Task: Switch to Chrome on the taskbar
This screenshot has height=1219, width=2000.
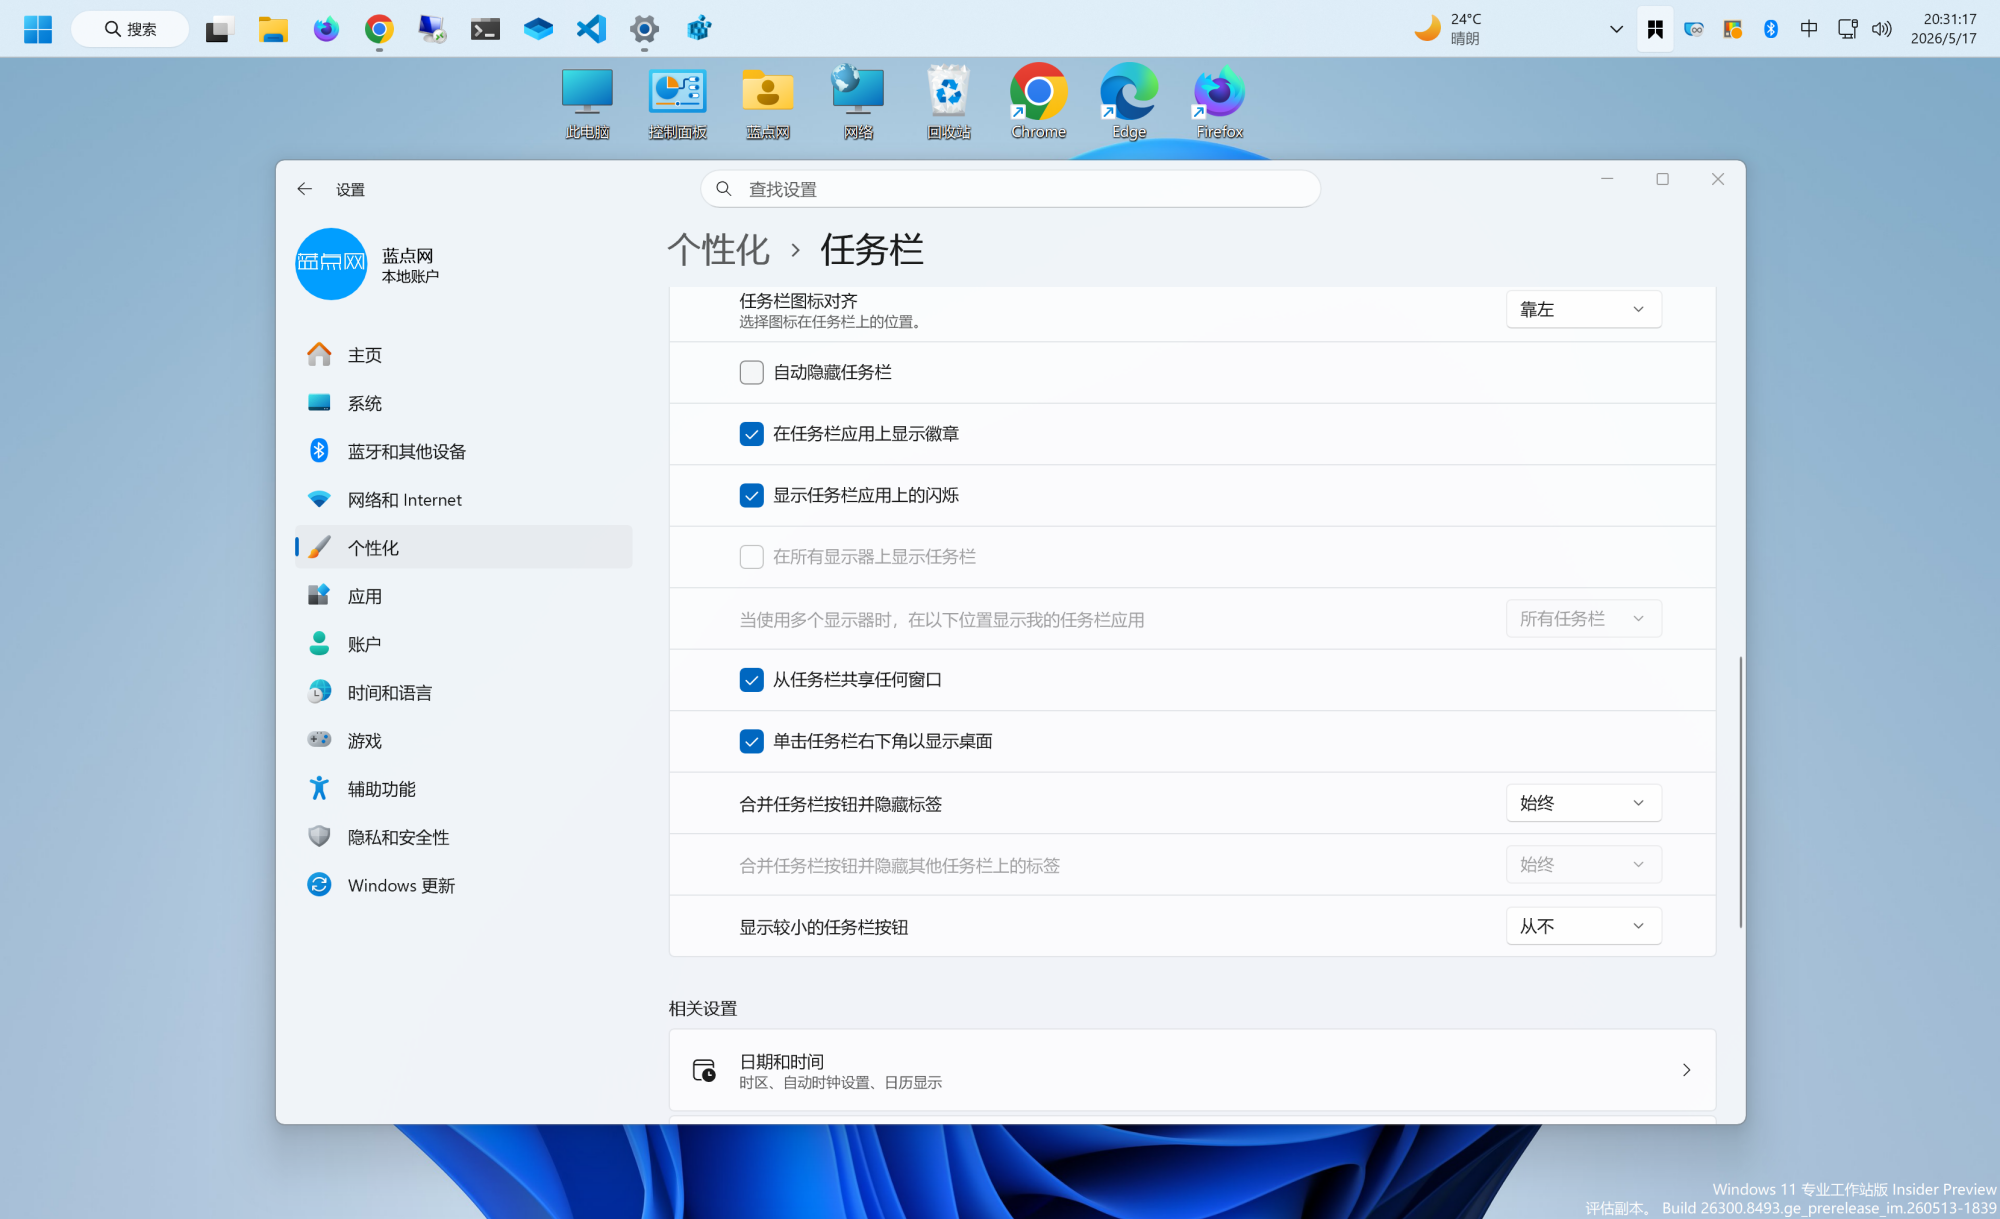Action: 379,29
